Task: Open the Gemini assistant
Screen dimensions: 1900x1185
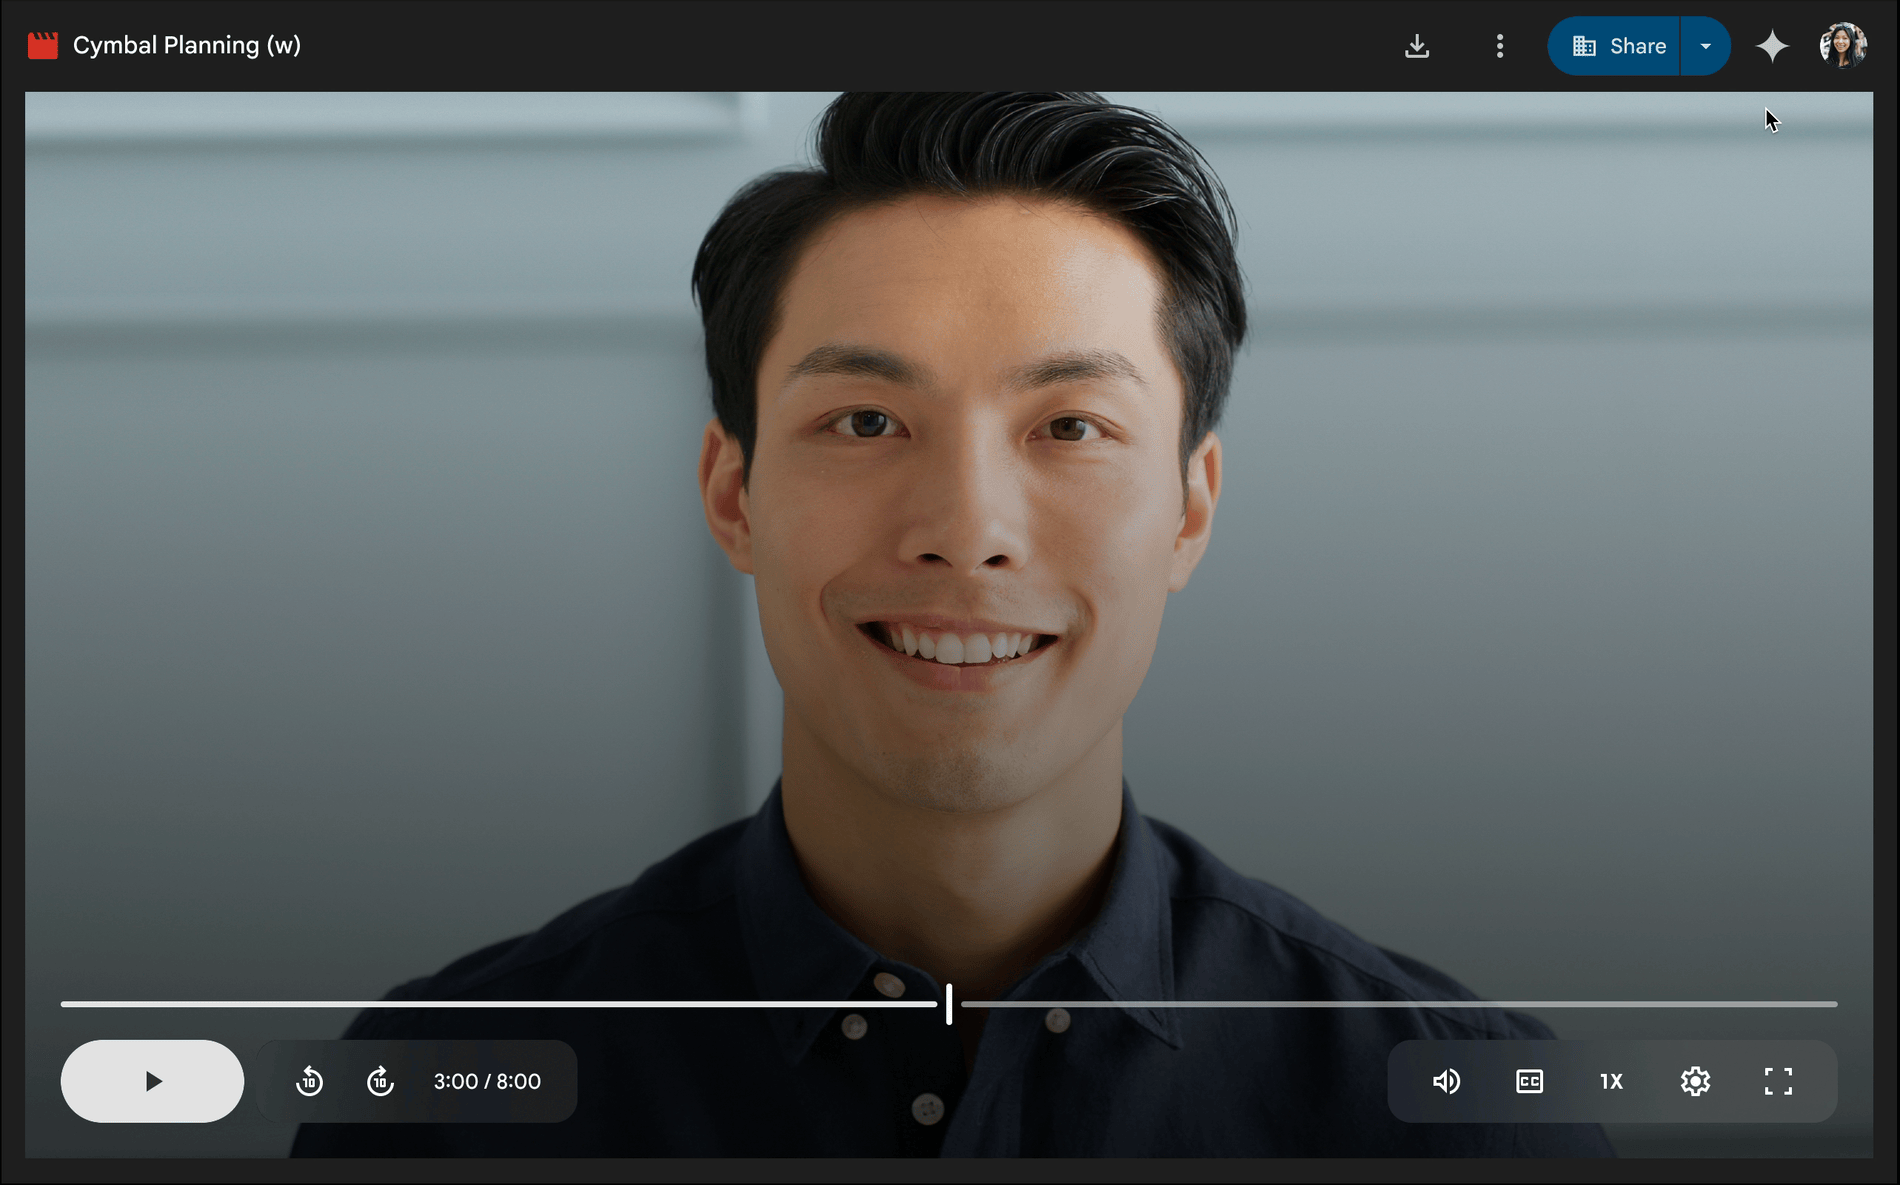Action: click(x=1772, y=45)
